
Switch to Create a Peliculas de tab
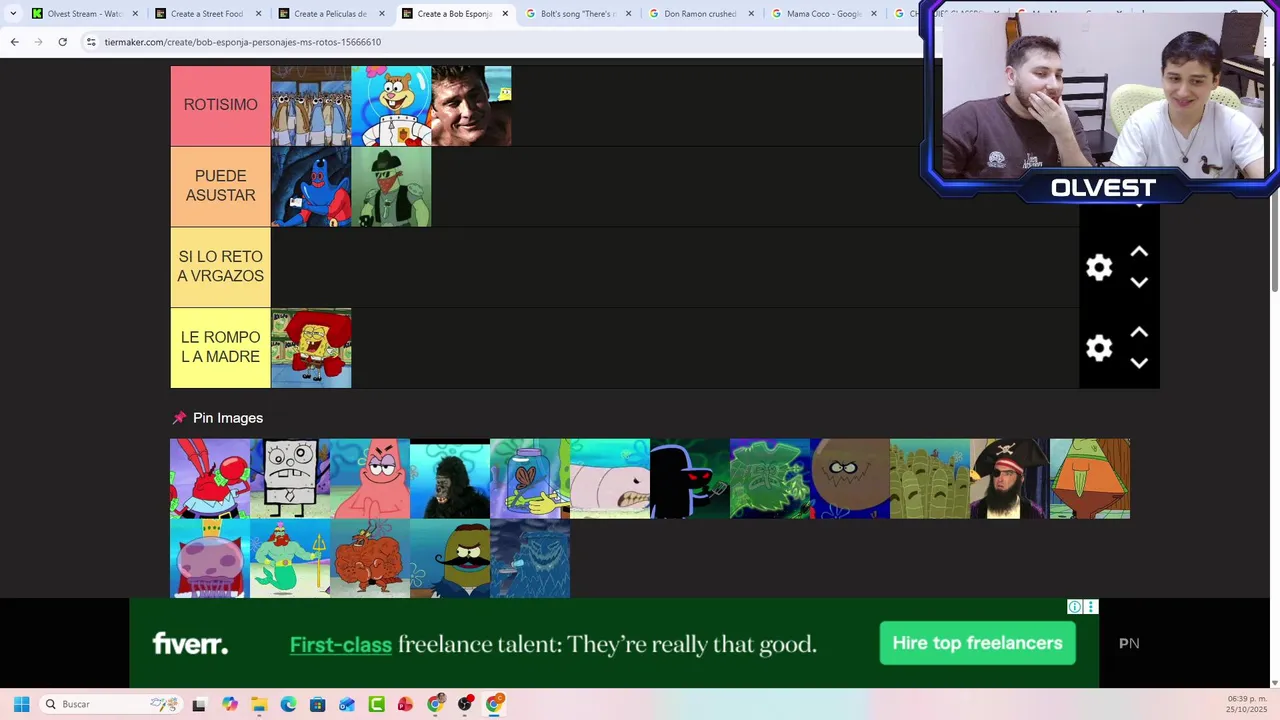pyautogui.click(x=331, y=14)
